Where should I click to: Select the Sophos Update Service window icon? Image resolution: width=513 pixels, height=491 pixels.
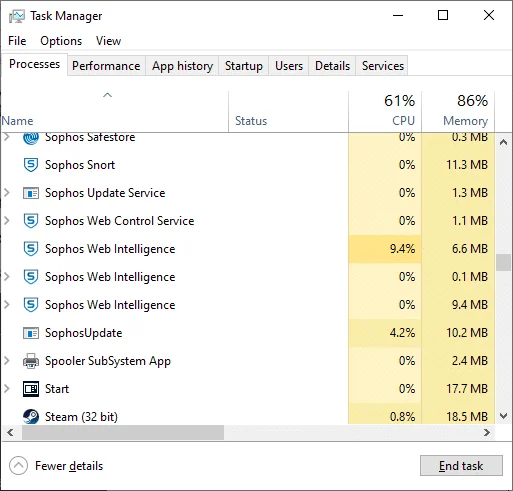[31, 193]
